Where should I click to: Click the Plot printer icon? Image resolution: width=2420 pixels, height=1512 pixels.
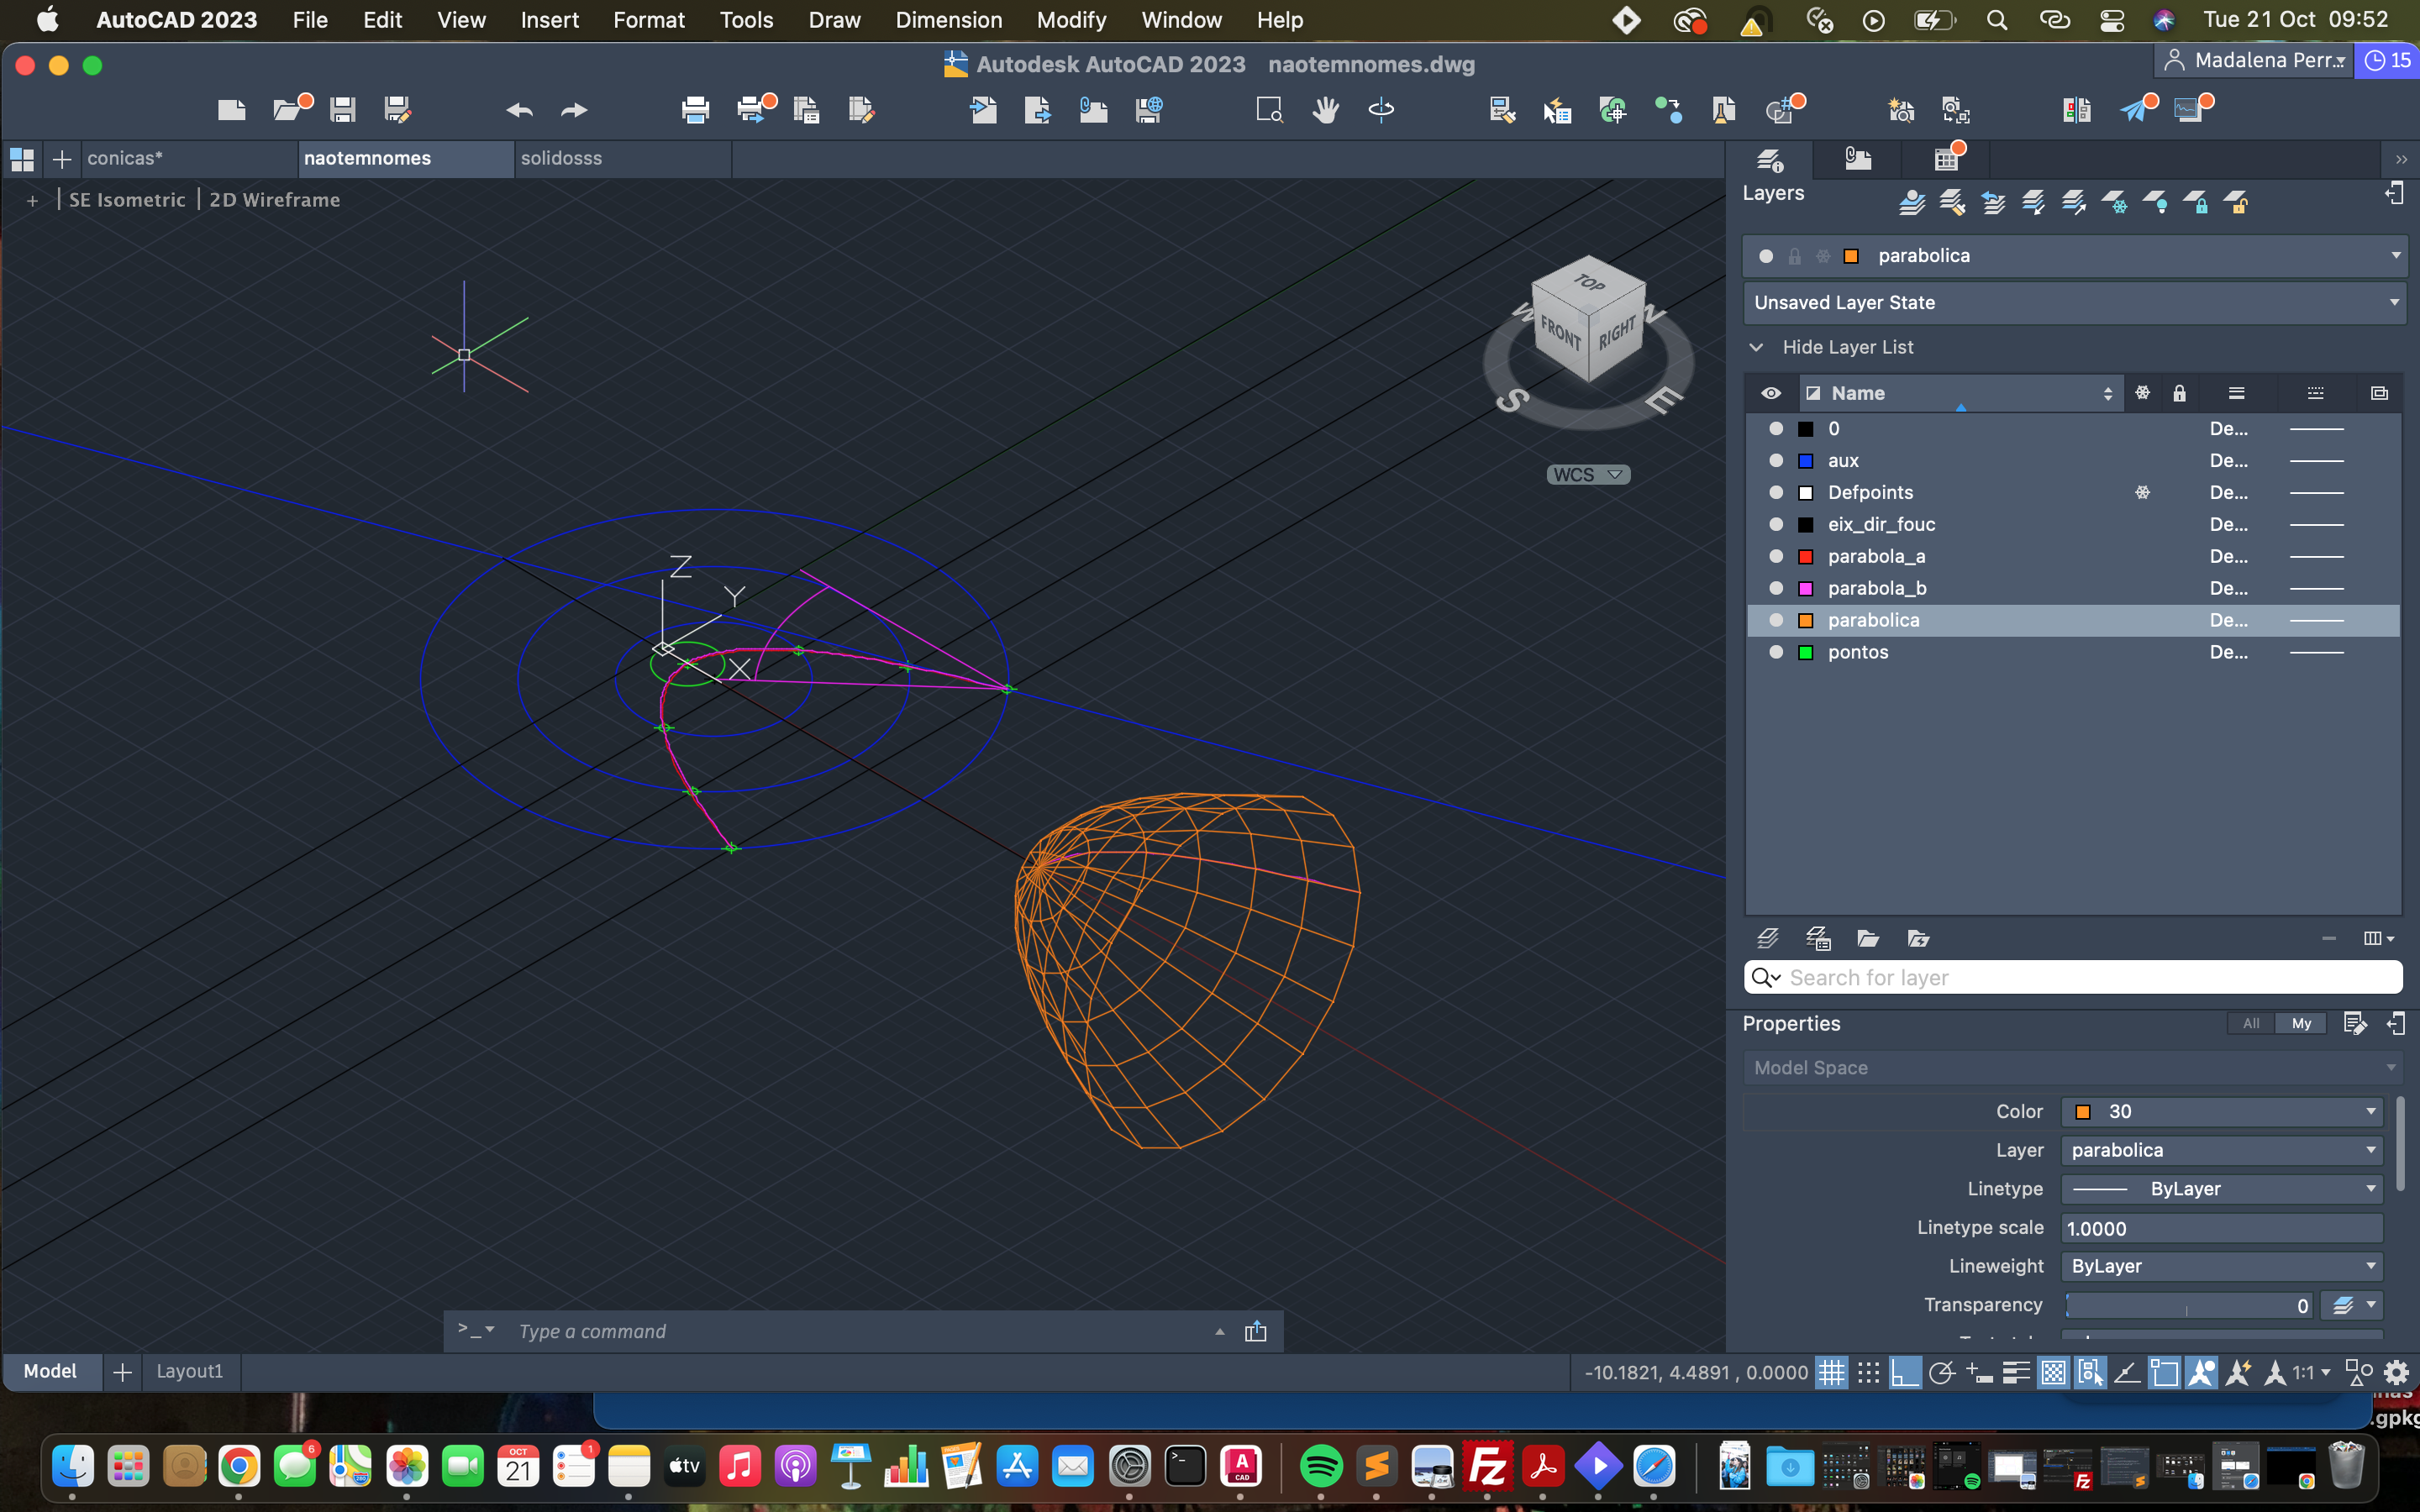tap(695, 109)
